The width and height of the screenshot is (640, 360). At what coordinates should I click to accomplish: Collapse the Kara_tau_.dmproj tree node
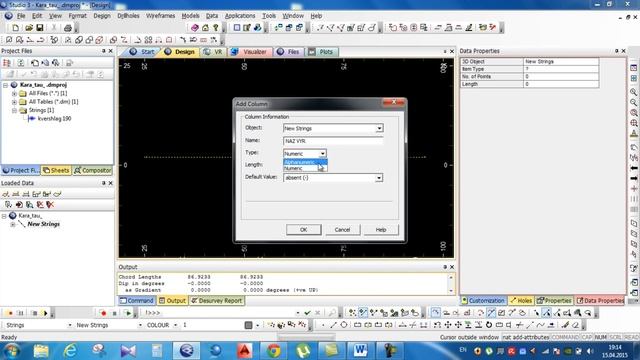pos(5,85)
